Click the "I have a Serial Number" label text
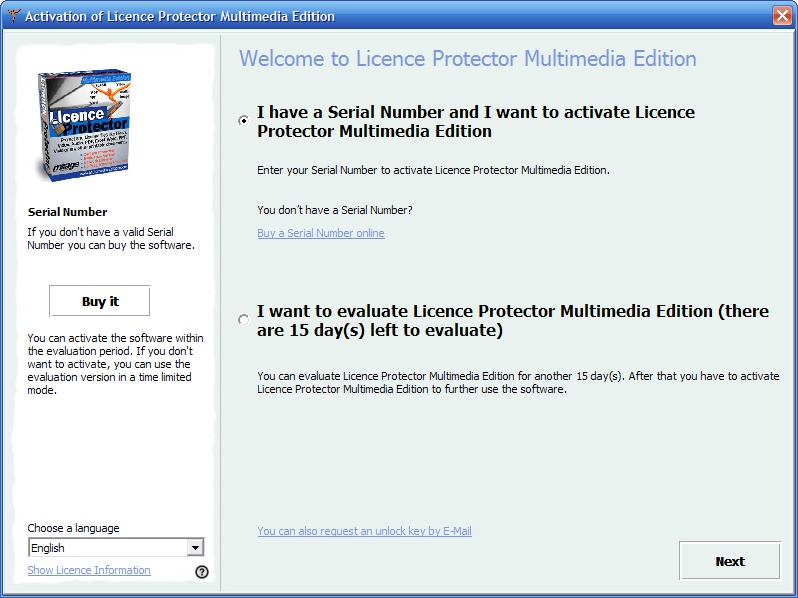The image size is (798, 598). [x=475, y=121]
